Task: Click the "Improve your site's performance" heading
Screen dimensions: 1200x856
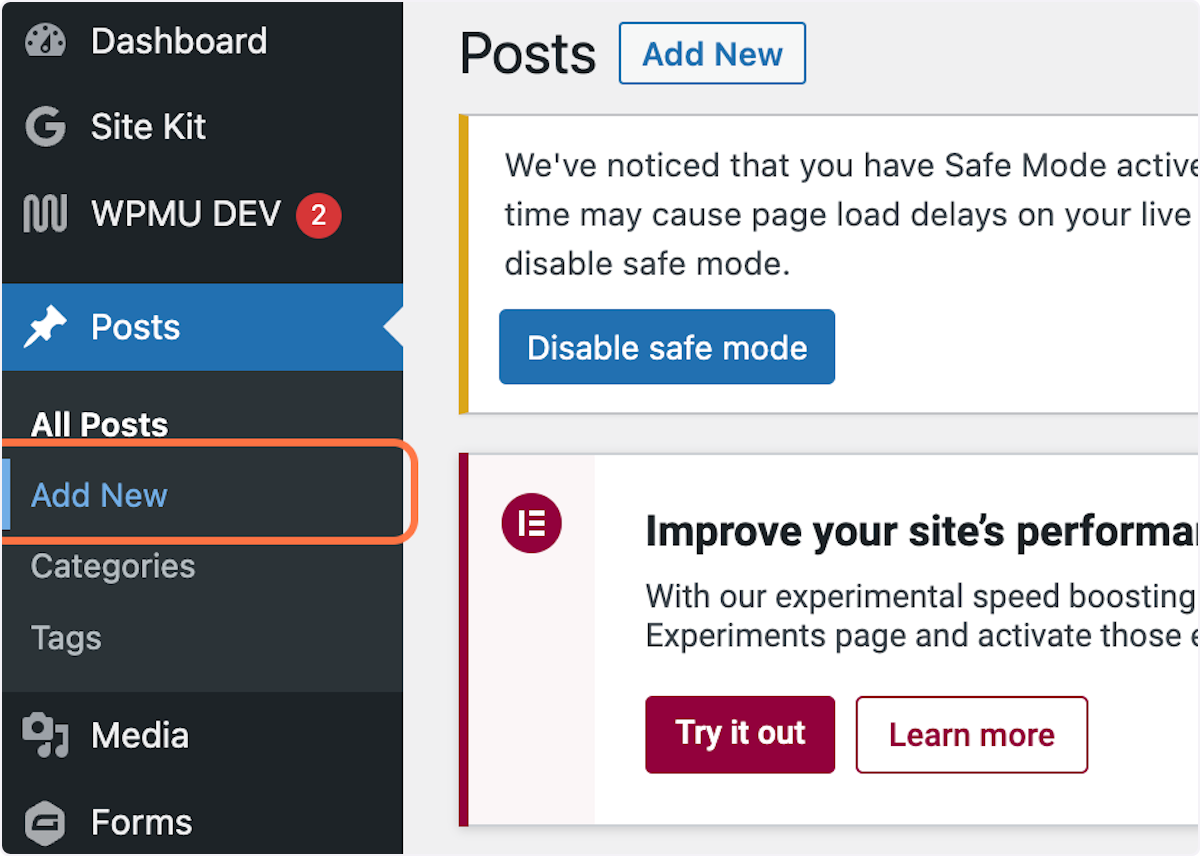Action: tap(922, 531)
